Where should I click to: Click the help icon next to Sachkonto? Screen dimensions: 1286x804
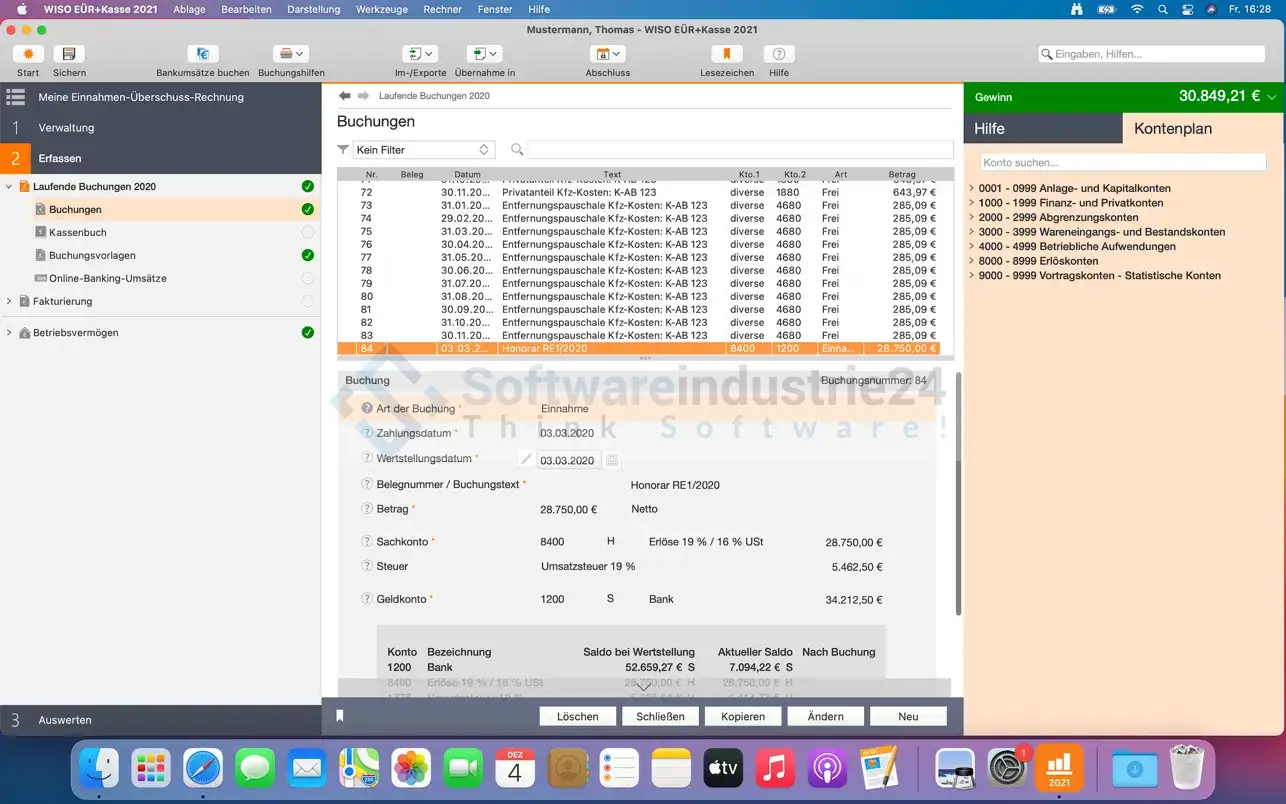(x=367, y=542)
